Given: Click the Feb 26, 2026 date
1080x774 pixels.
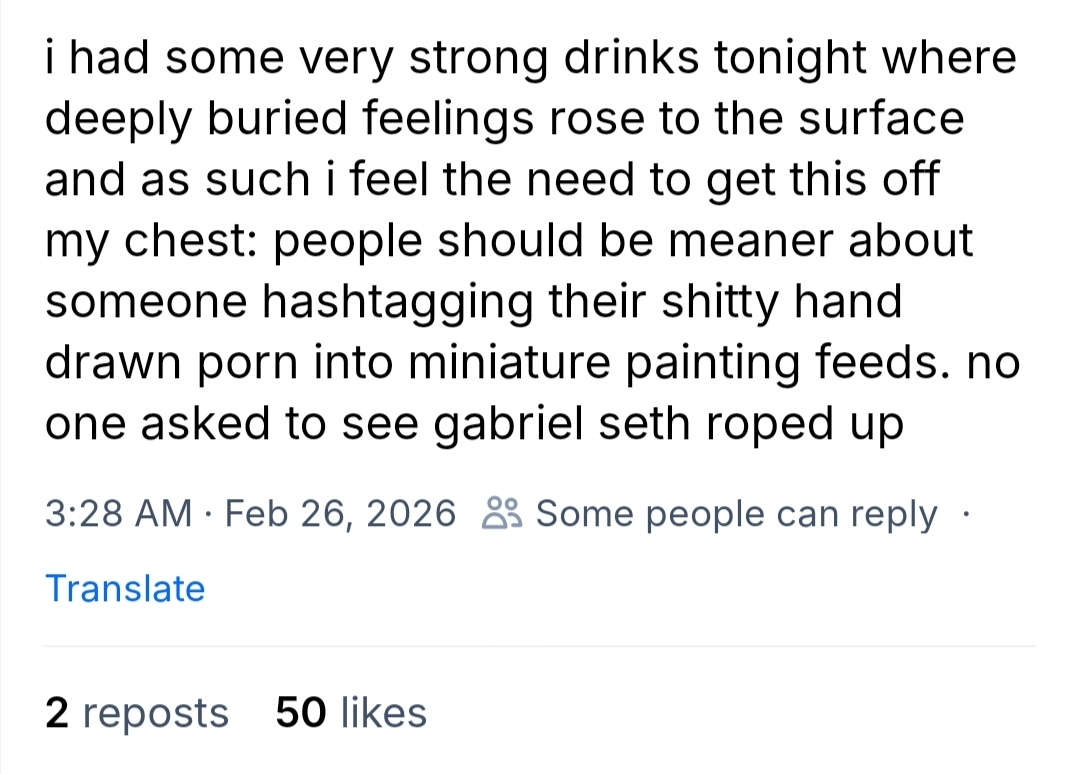Looking at the screenshot, I should [340, 514].
